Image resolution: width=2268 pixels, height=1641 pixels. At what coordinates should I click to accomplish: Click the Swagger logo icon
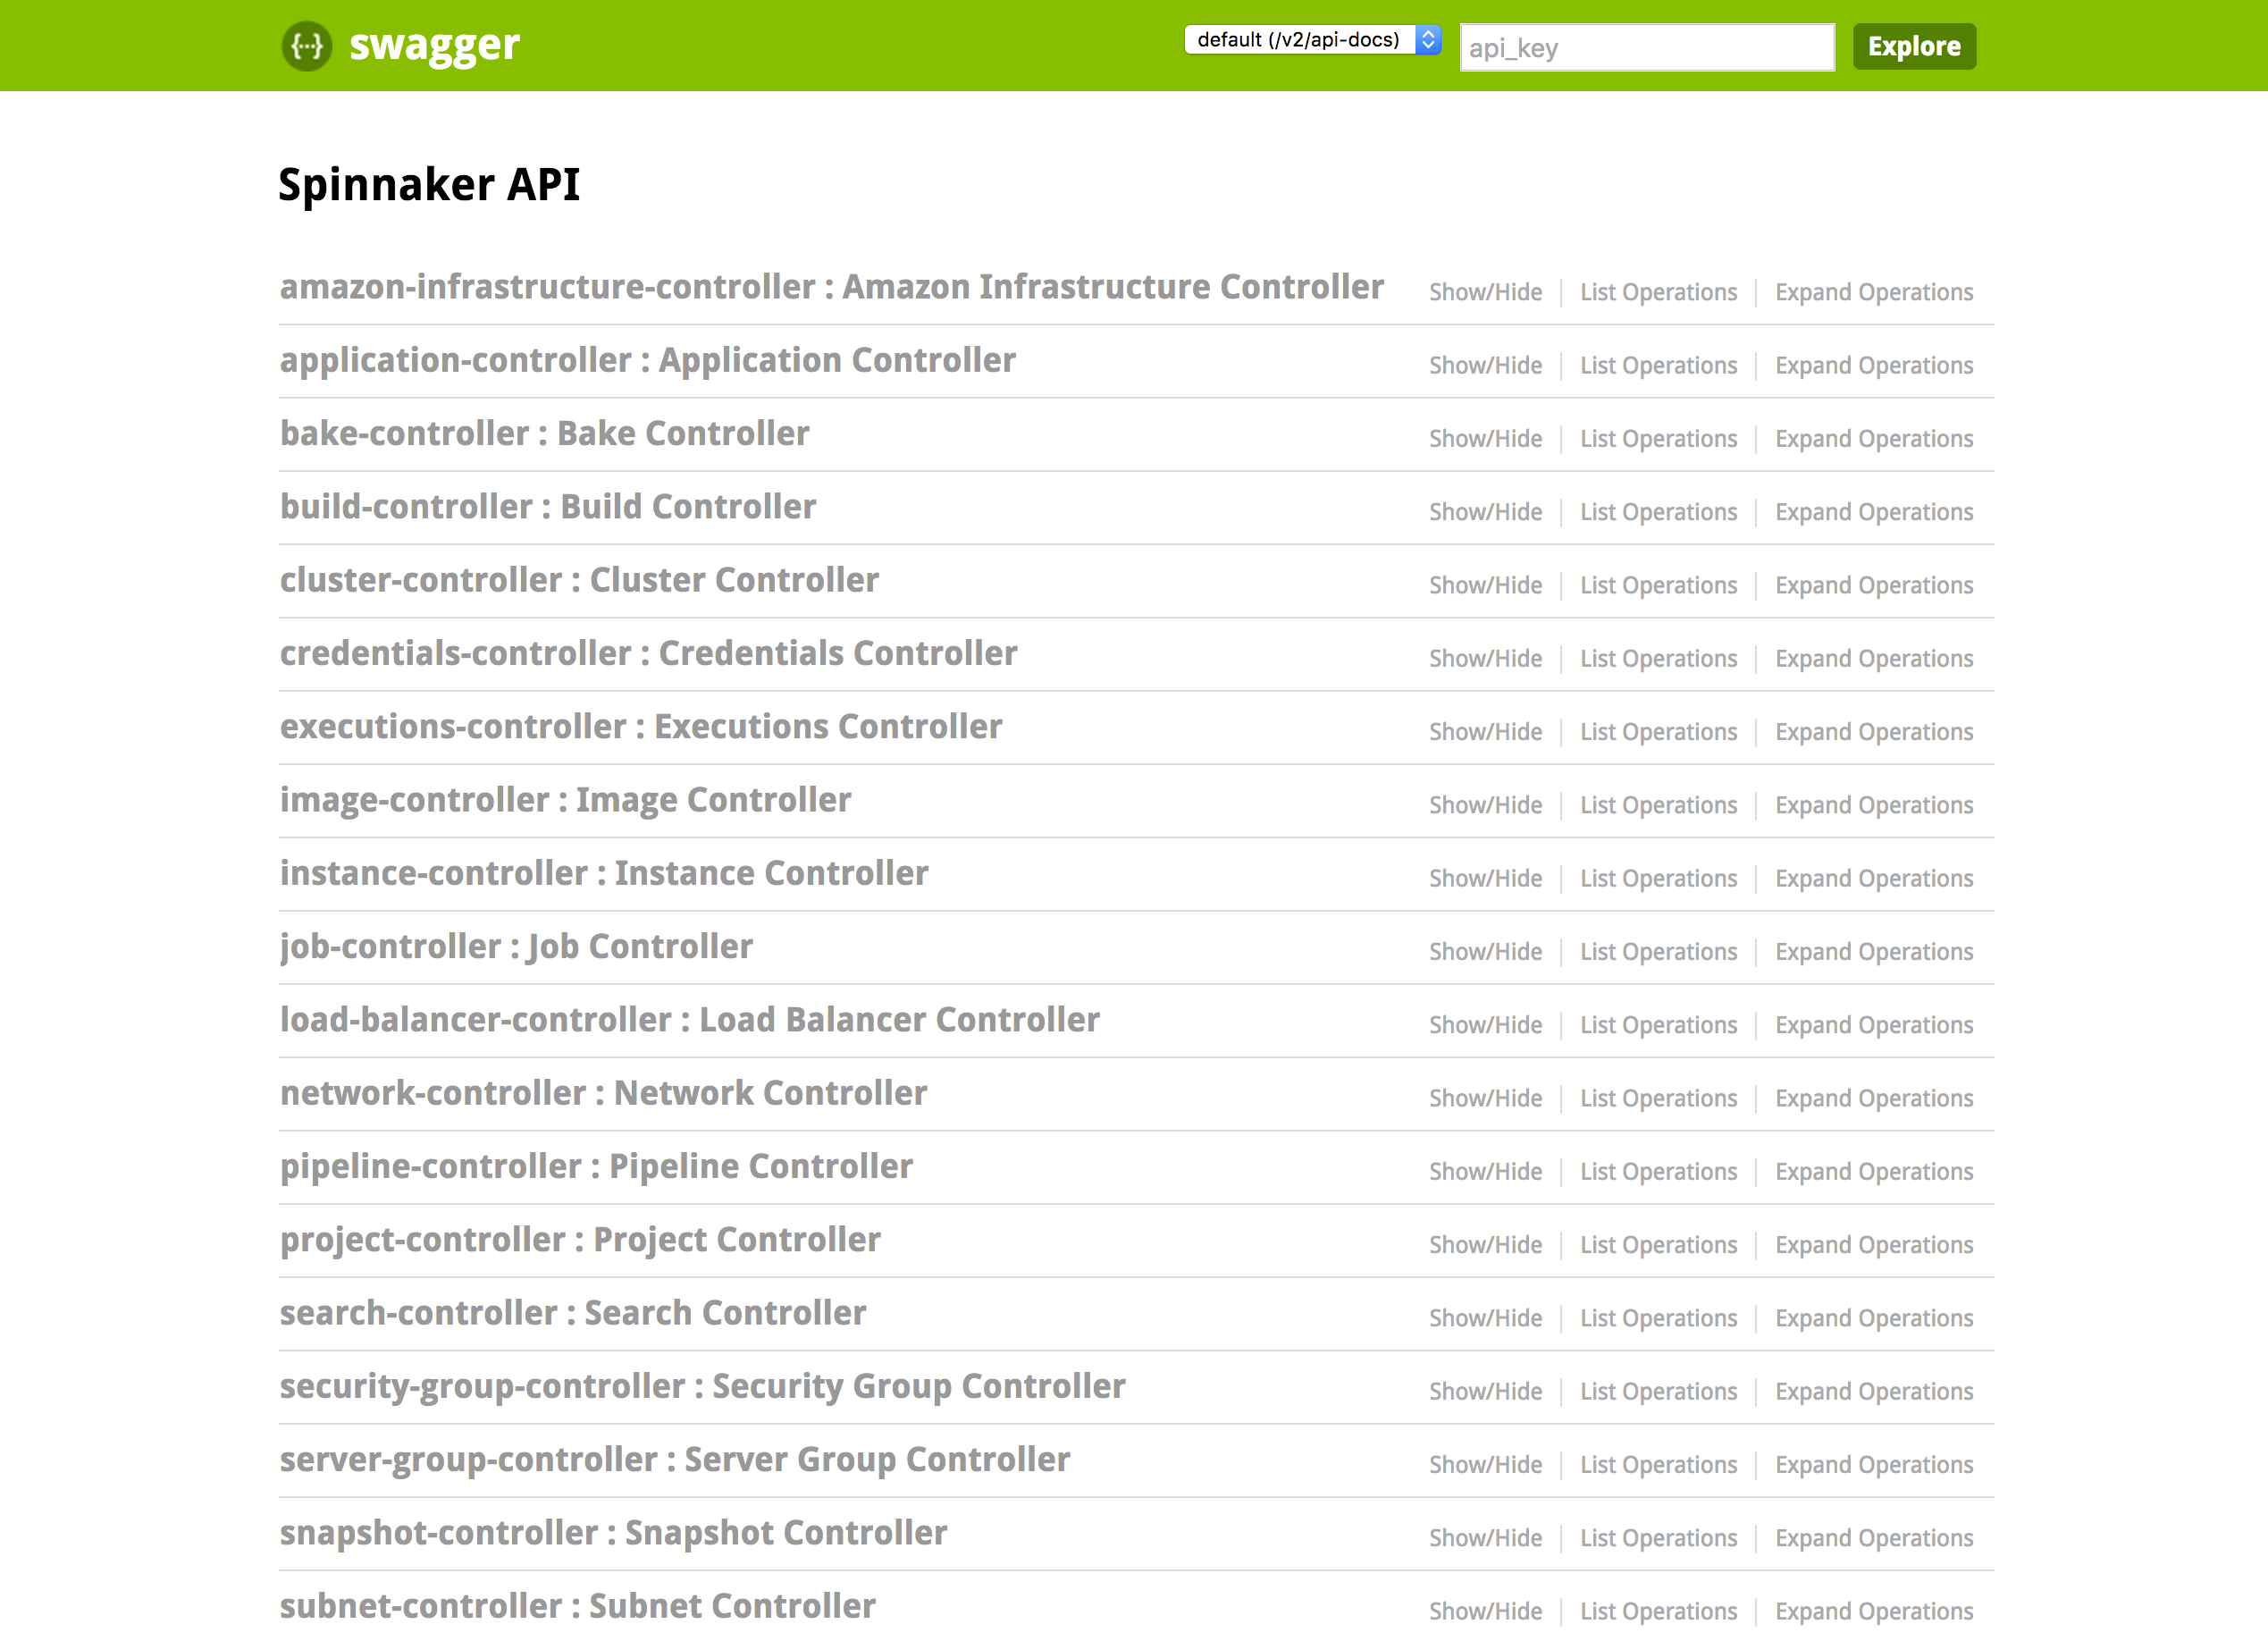[x=306, y=46]
